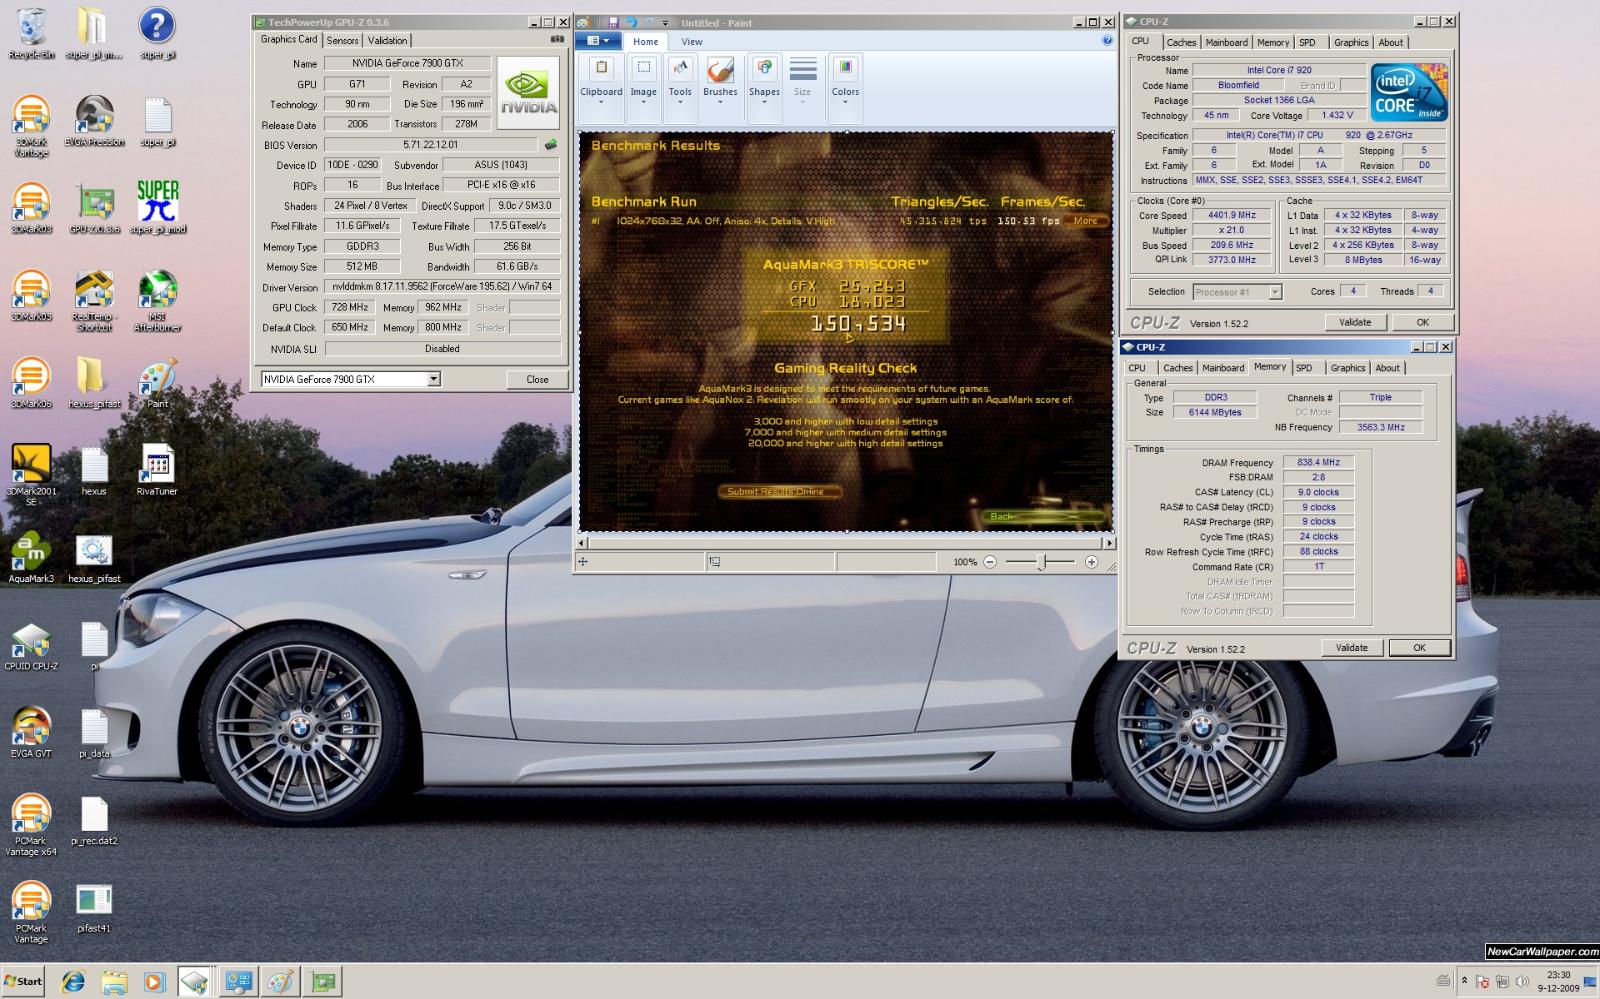
Task: Click right arrow of Paint horizontal scrollbar
Action: 1108,542
